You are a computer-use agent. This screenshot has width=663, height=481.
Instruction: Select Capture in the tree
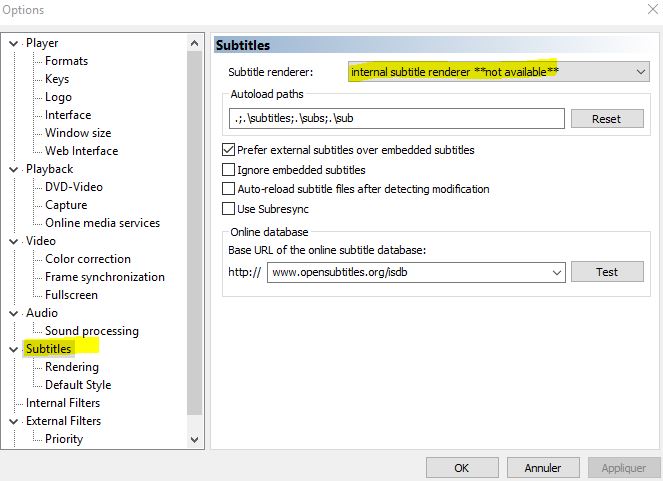coord(66,205)
